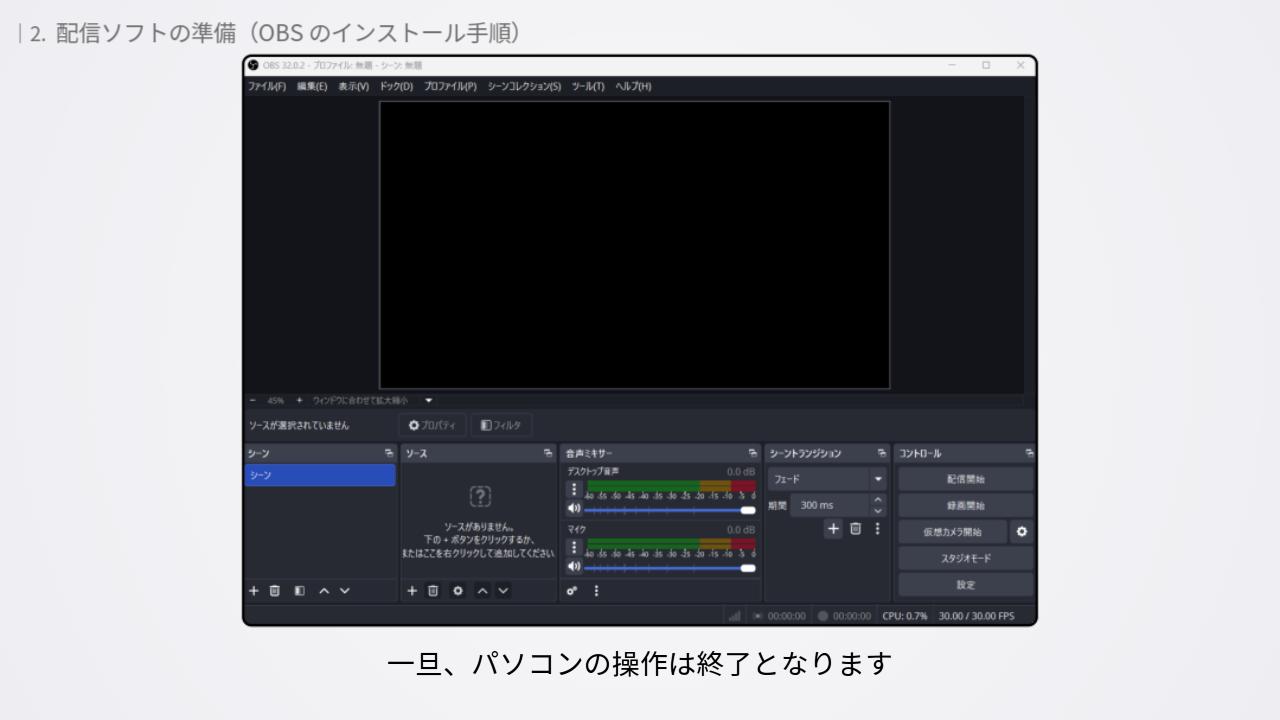Open source properties gear in Sources panel
This screenshot has height=720, width=1280.
coord(458,591)
